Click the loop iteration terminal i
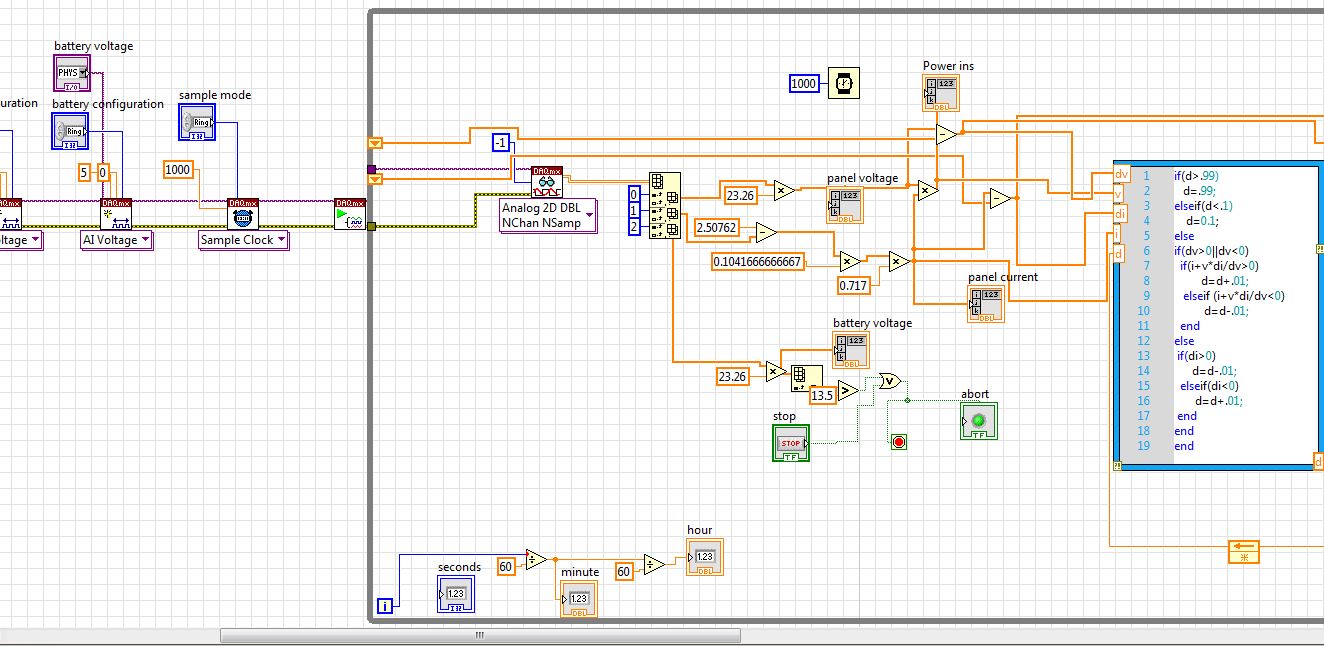This screenshot has height=646, width=1324. pos(385,605)
